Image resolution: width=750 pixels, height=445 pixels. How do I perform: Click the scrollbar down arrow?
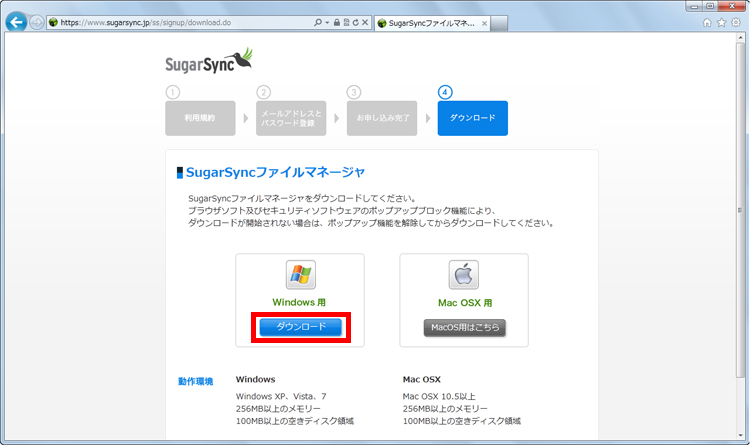740,435
